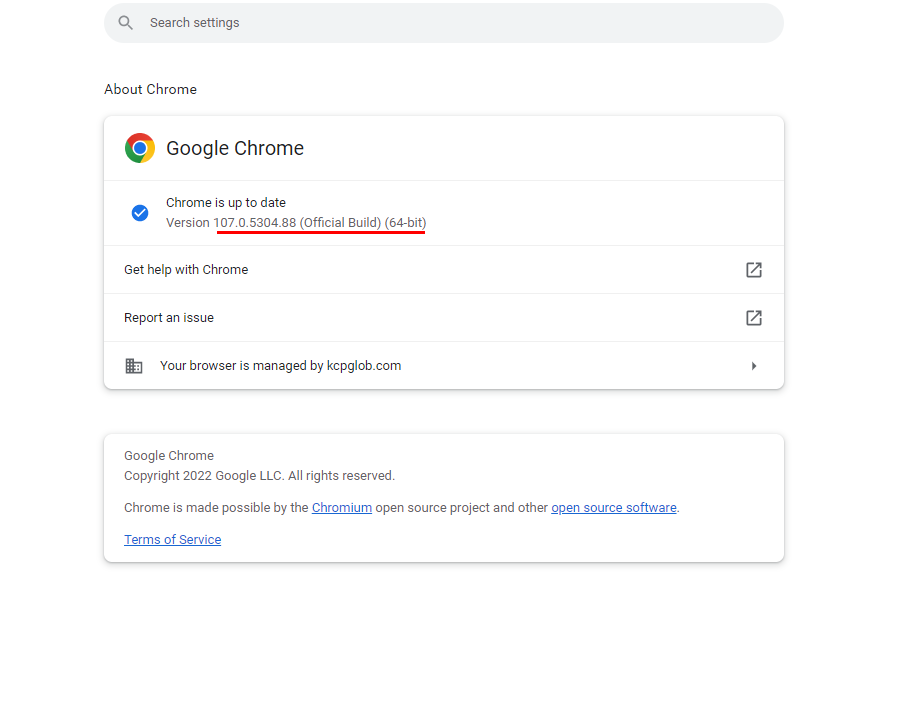
Task: Click the Google Chrome title text
Action: pyautogui.click(x=235, y=148)
